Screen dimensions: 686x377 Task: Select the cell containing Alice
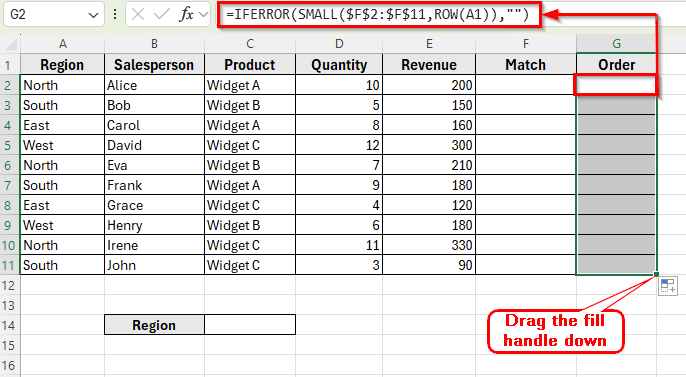click(154, 85)
